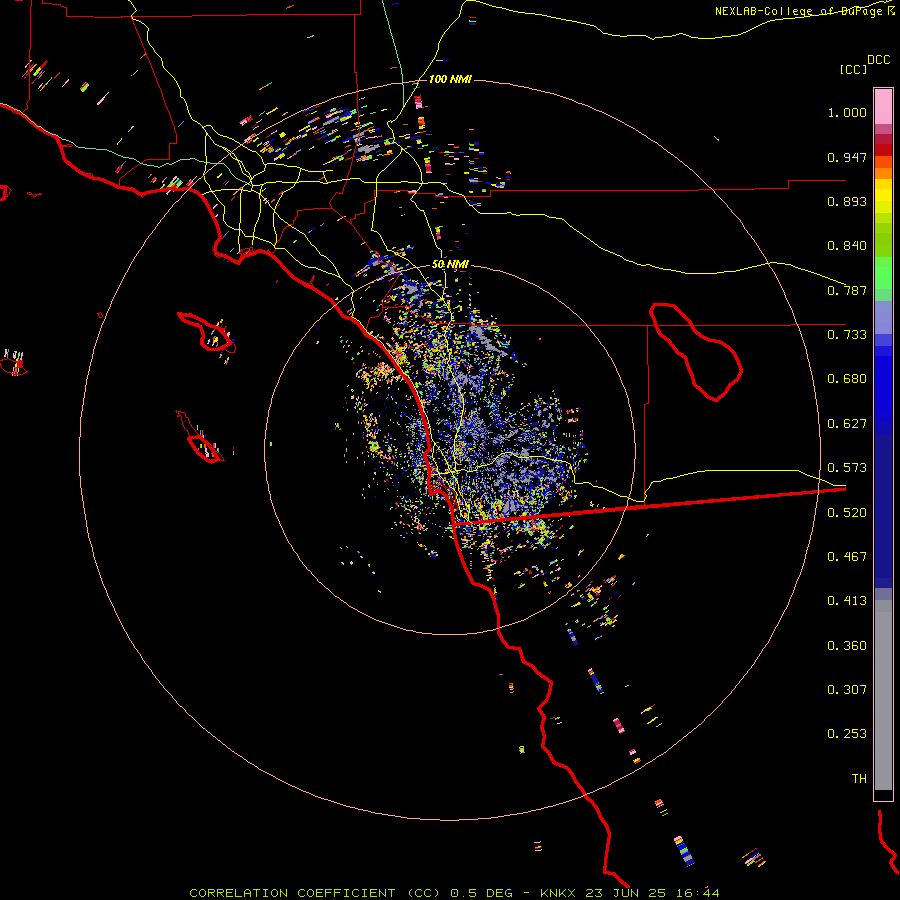The height and width of the screenshot is (900, 900).
Task: Pick the yellow segment of the color bar
Action: [x=883, y=196]
